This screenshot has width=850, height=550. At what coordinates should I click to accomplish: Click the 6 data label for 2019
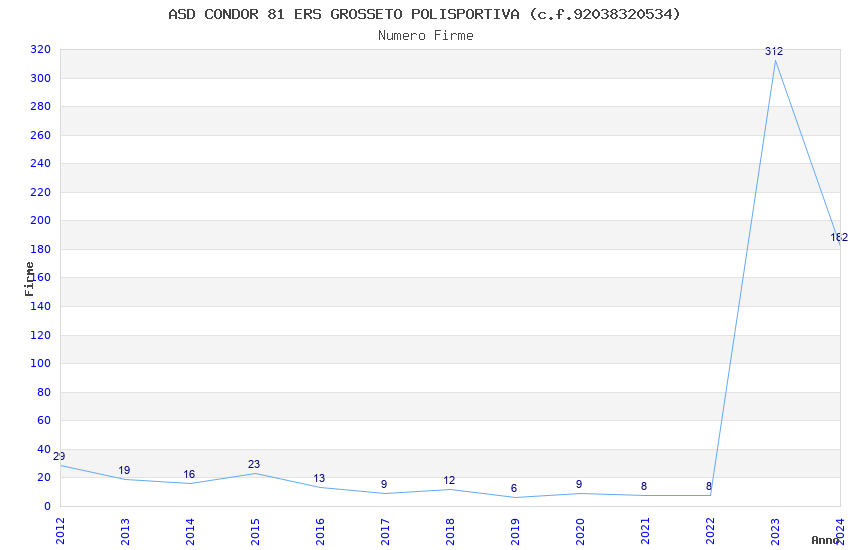click(514, 489)
